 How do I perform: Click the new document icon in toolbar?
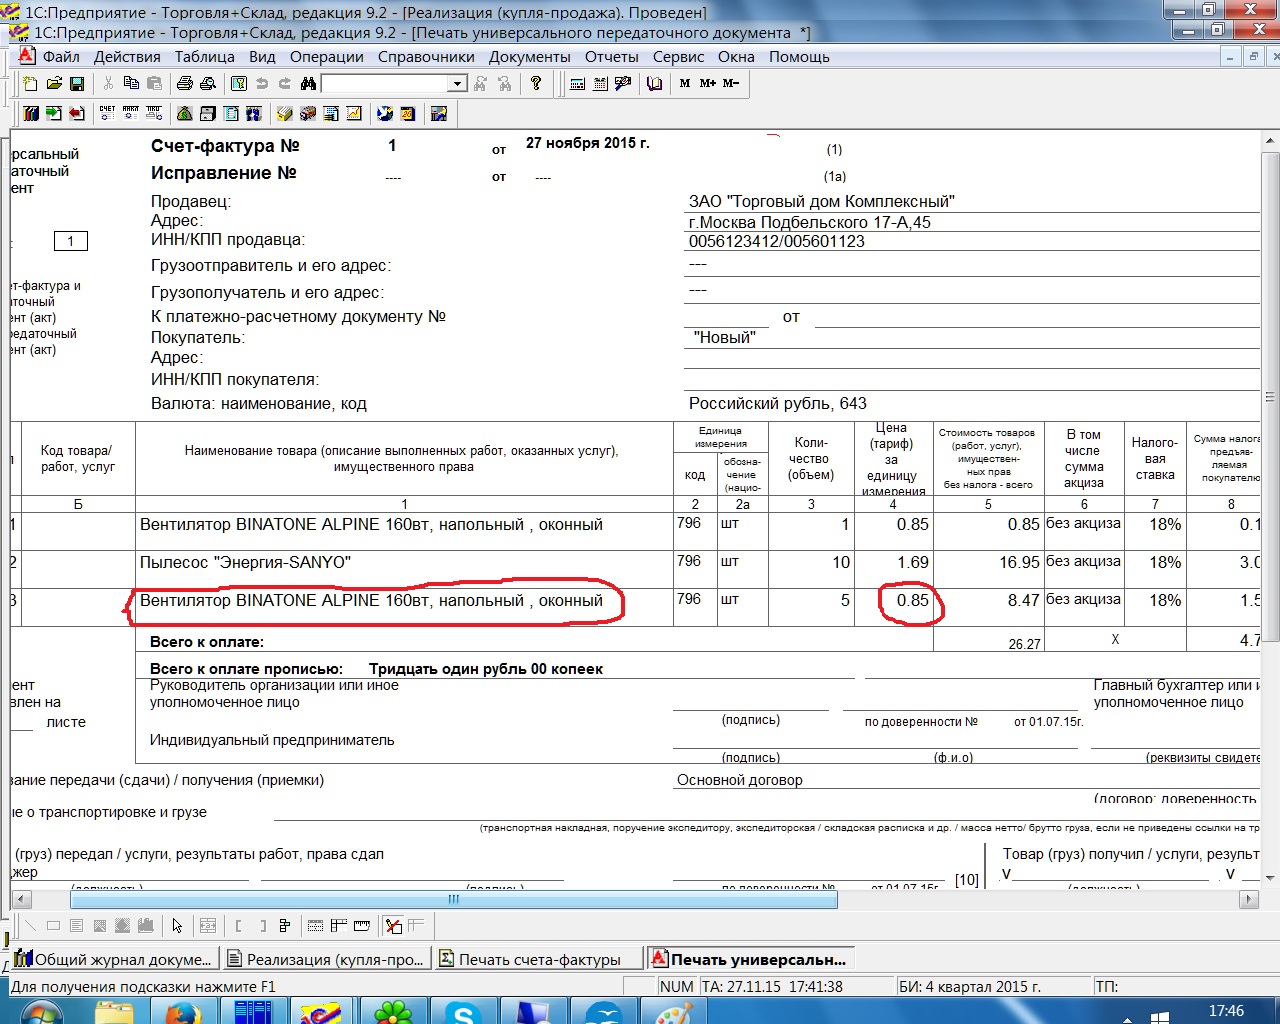click(30, 84)
